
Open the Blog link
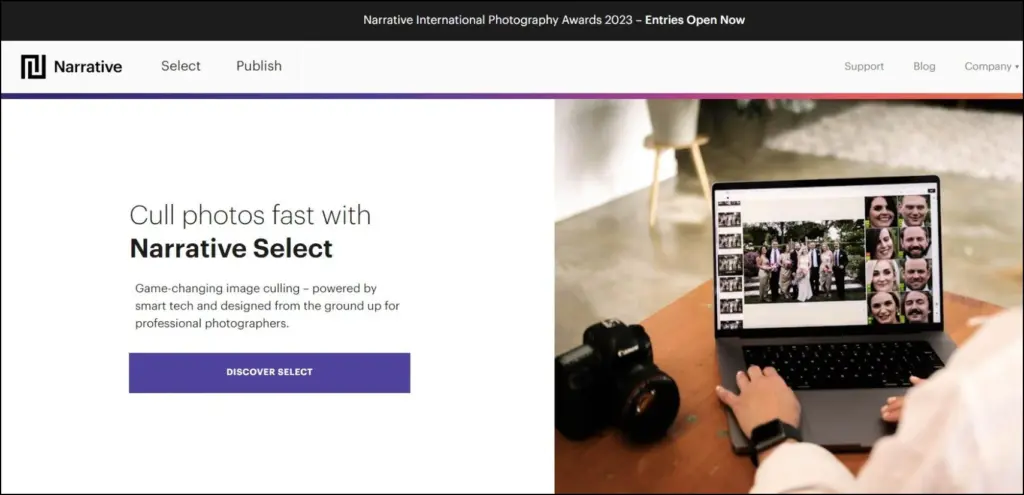924,67
